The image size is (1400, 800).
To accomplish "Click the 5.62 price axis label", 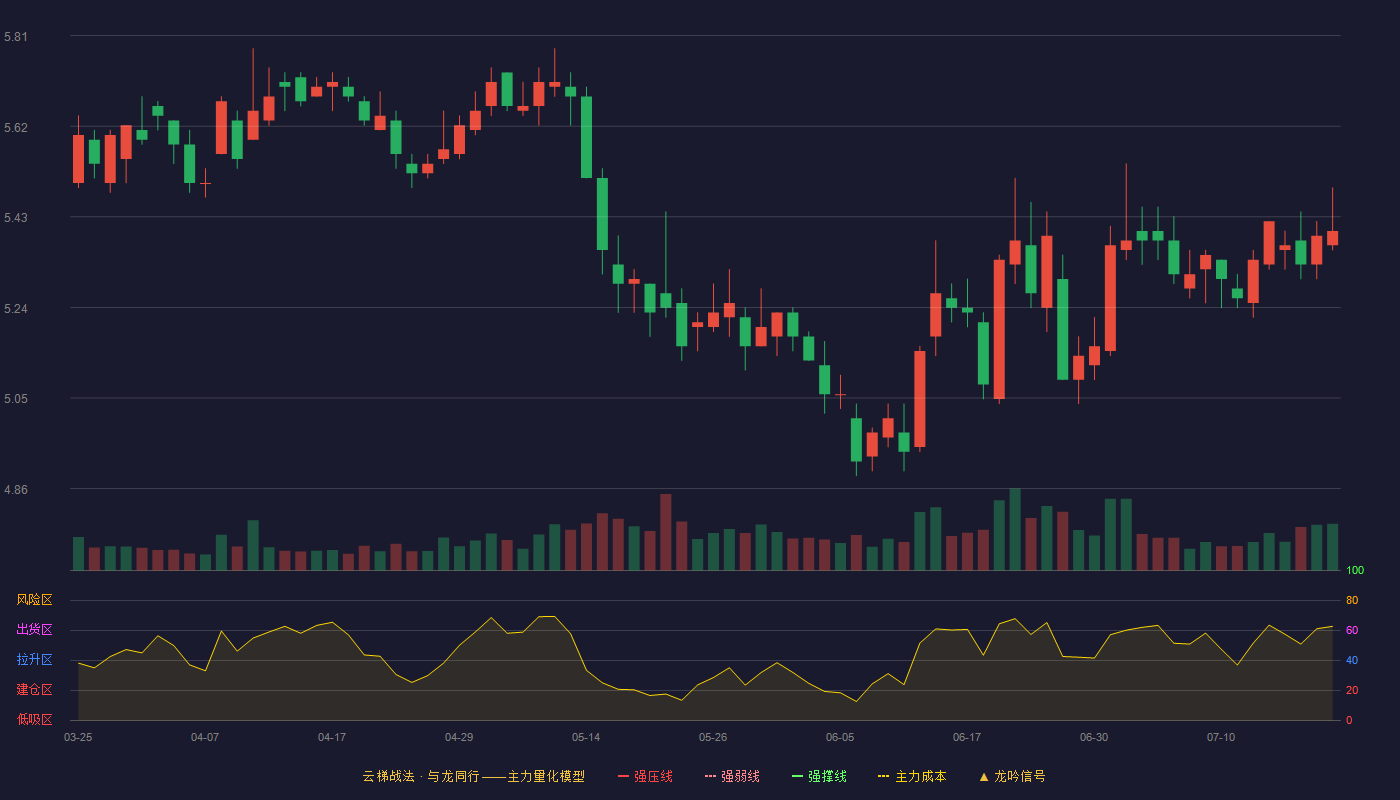I will point(16,128).
